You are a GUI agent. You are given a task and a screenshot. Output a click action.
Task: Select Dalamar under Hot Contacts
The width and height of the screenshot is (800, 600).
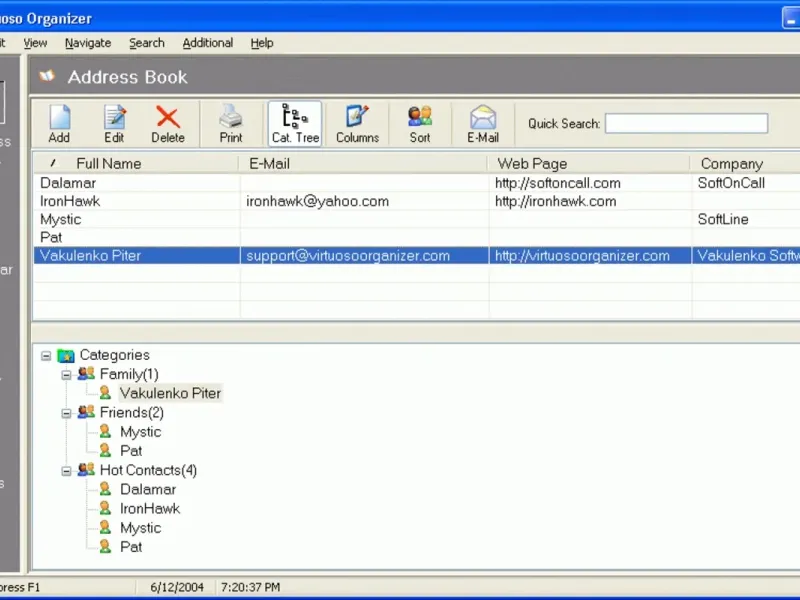148,489
